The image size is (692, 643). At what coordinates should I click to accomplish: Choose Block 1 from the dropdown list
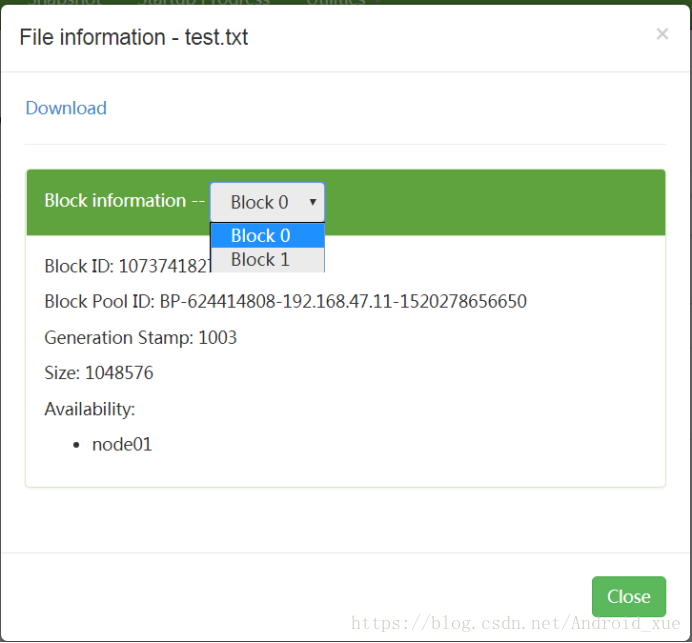point(268,259)
